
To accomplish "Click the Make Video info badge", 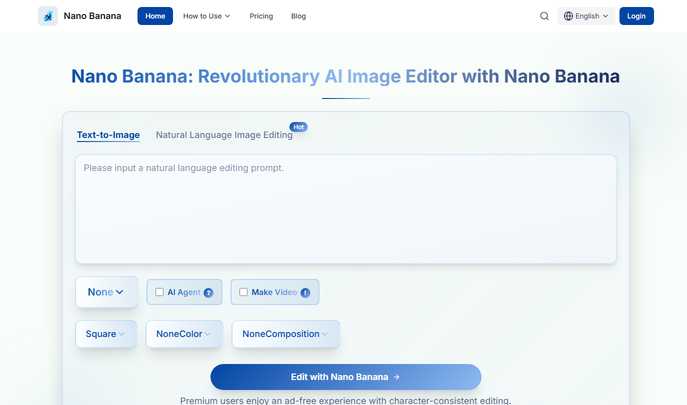I will [x=305, y=293].
